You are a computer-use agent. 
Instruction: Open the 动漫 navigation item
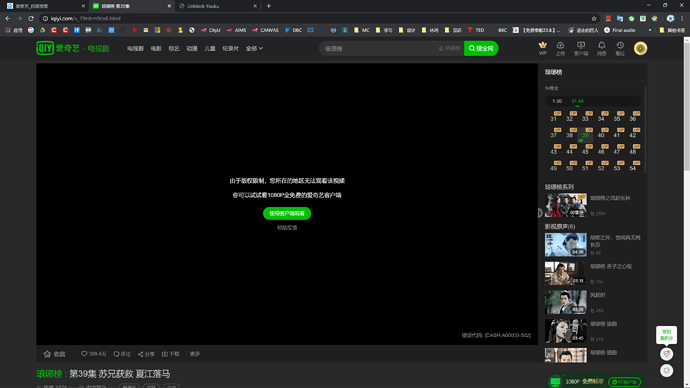[x=192, y=48]
